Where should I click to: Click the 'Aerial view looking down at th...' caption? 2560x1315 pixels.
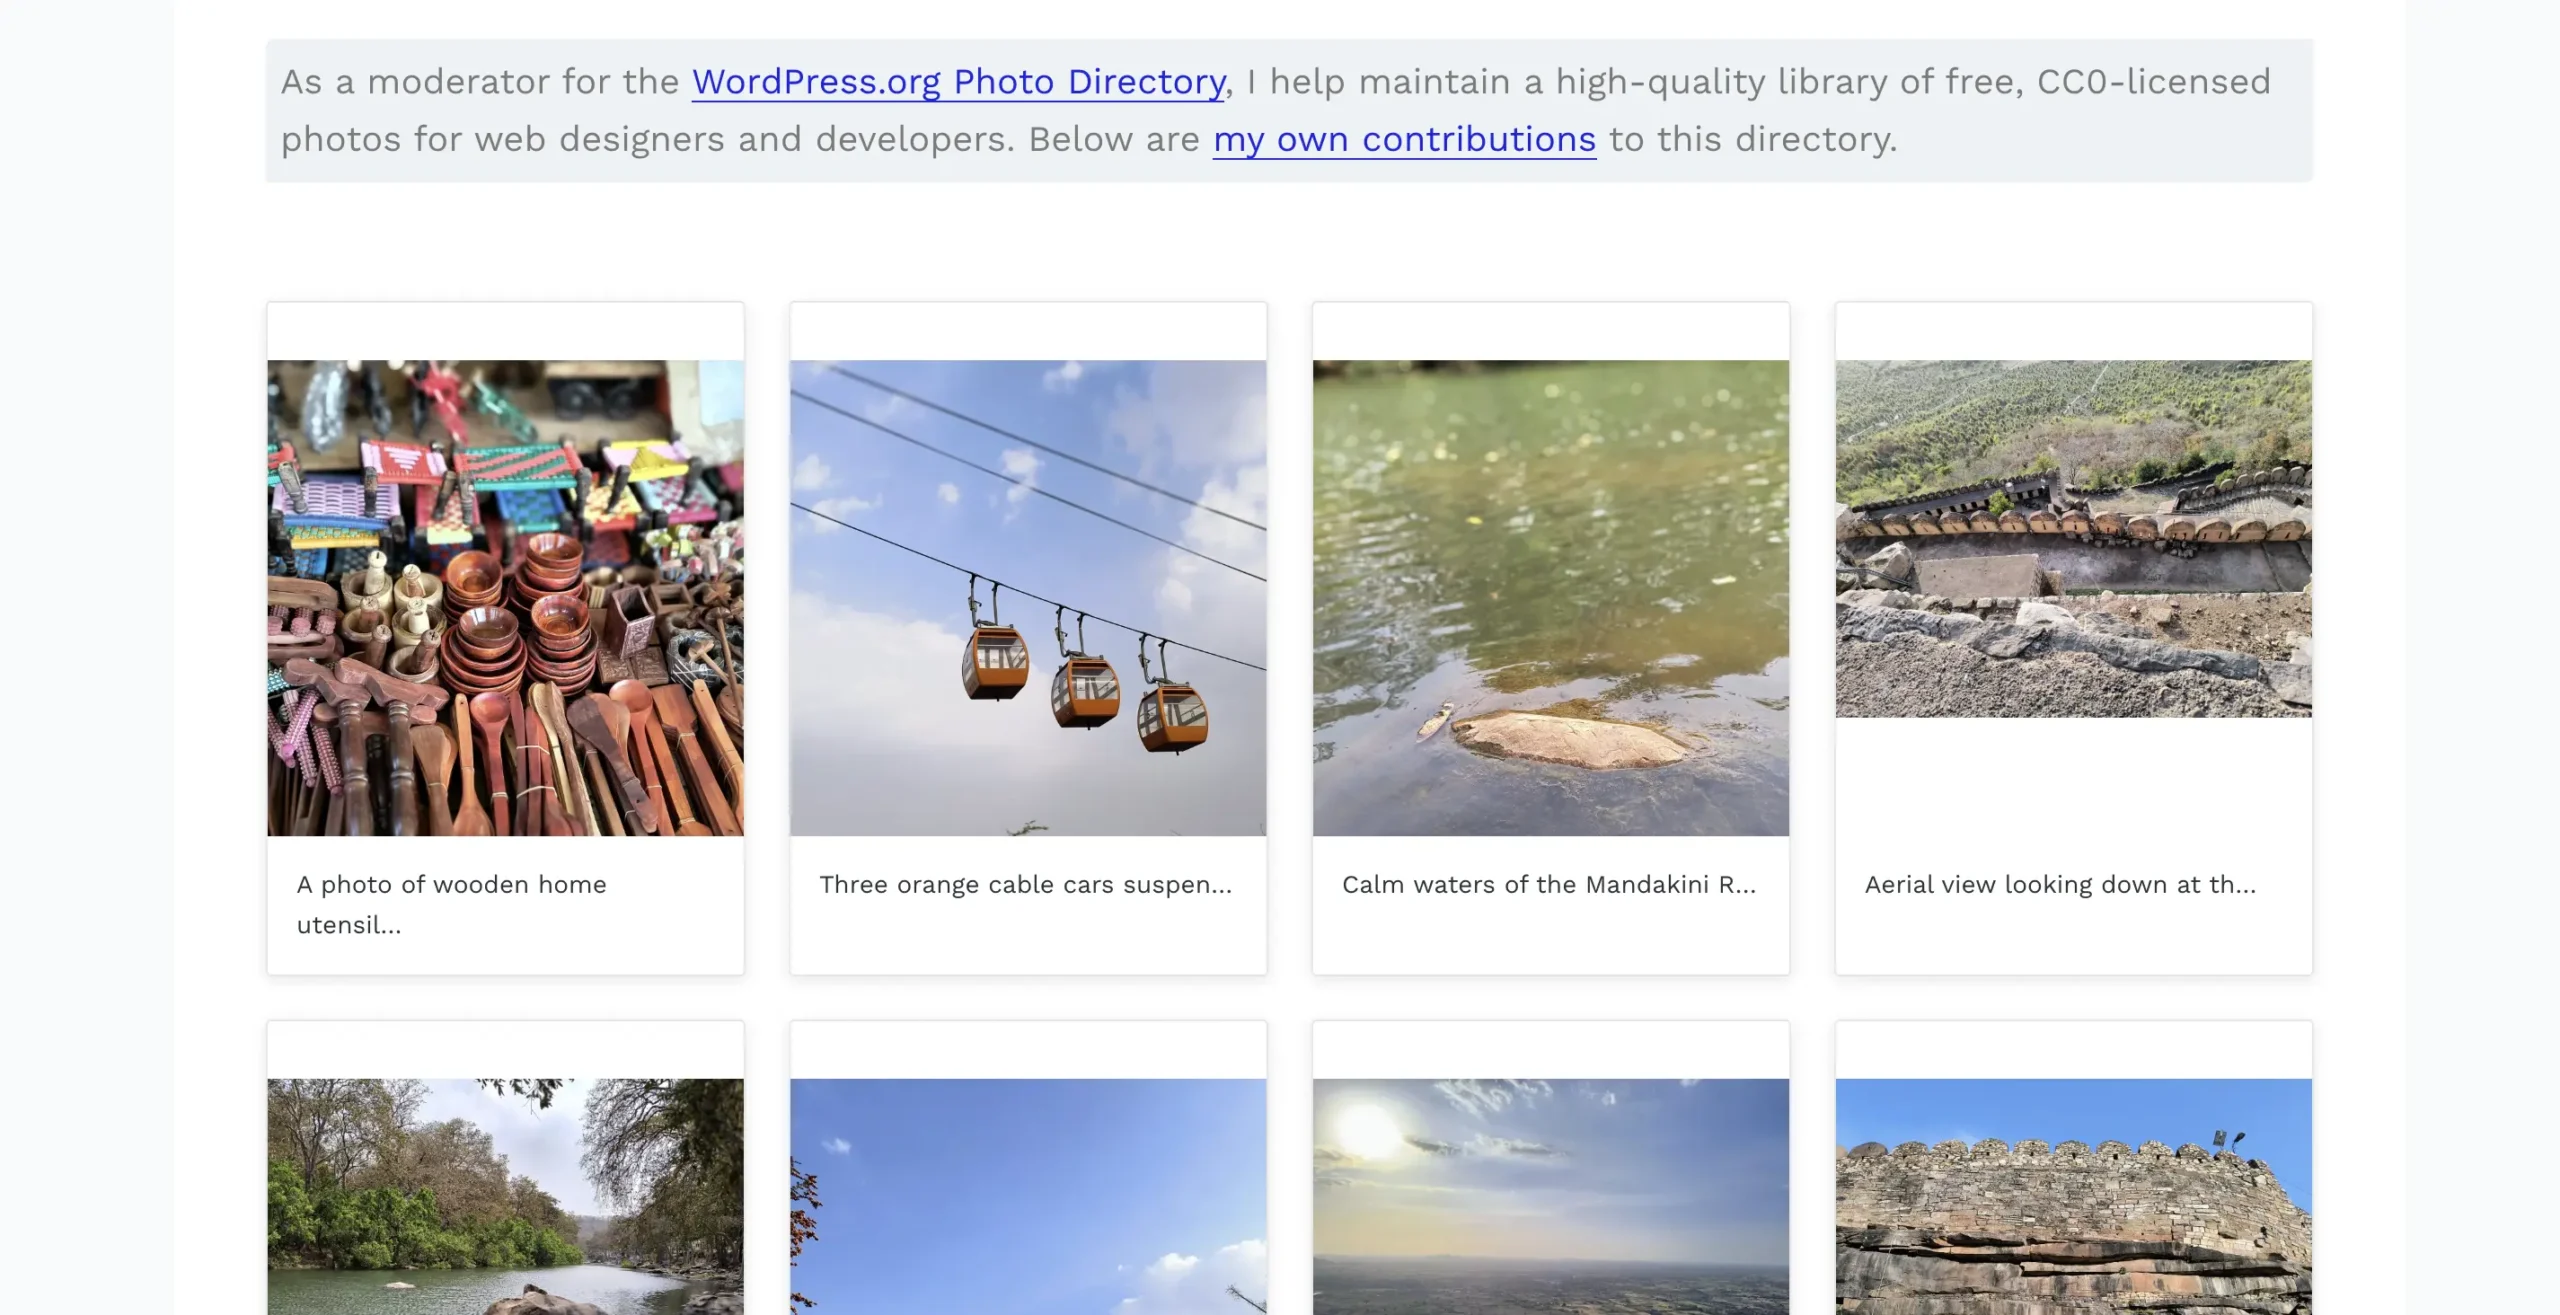point(2060,885)
